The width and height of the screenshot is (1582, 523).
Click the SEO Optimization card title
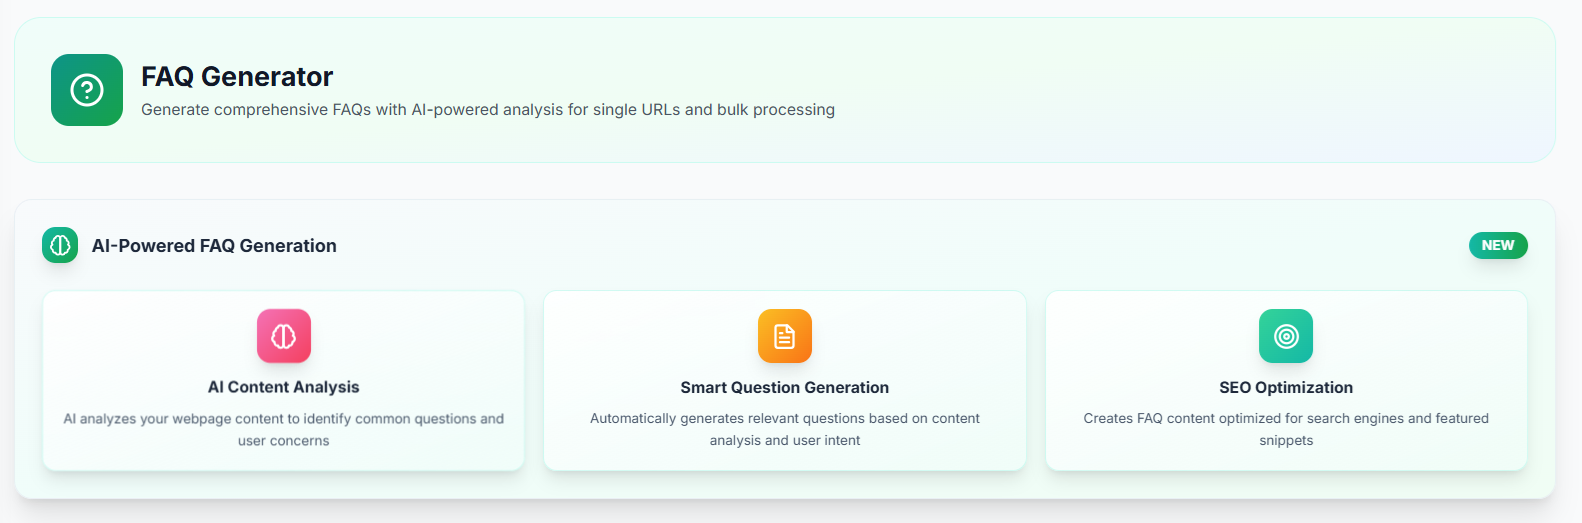click(x=1286, y=387)
